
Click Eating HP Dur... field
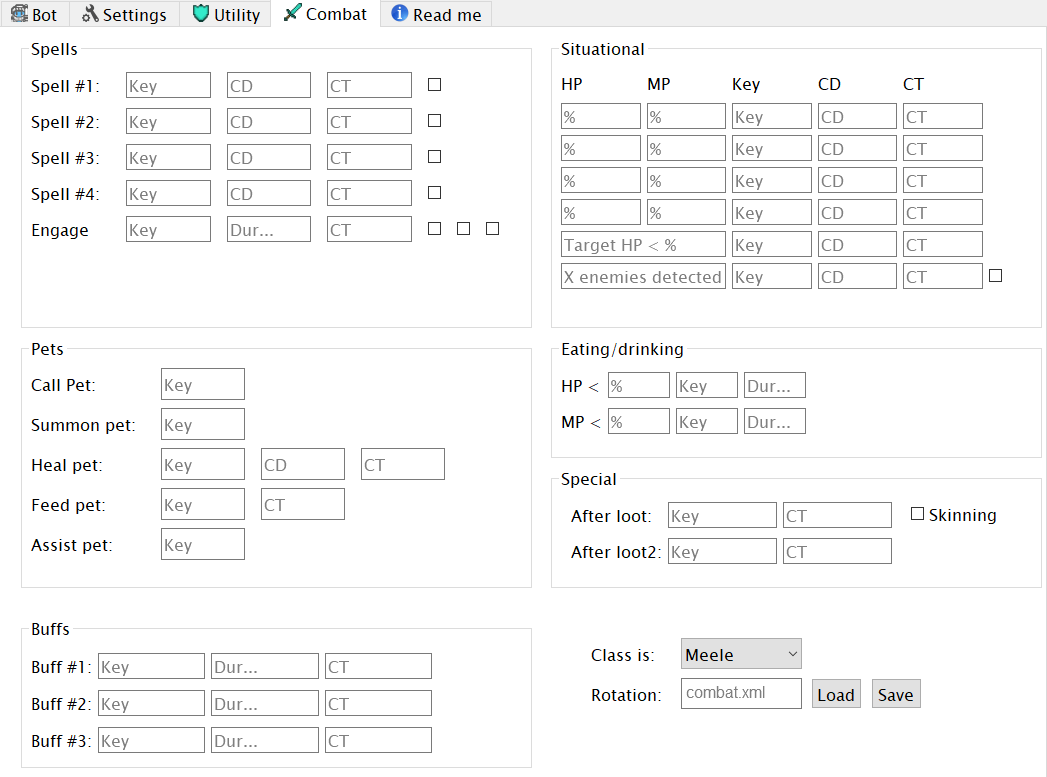pos(775,385)
